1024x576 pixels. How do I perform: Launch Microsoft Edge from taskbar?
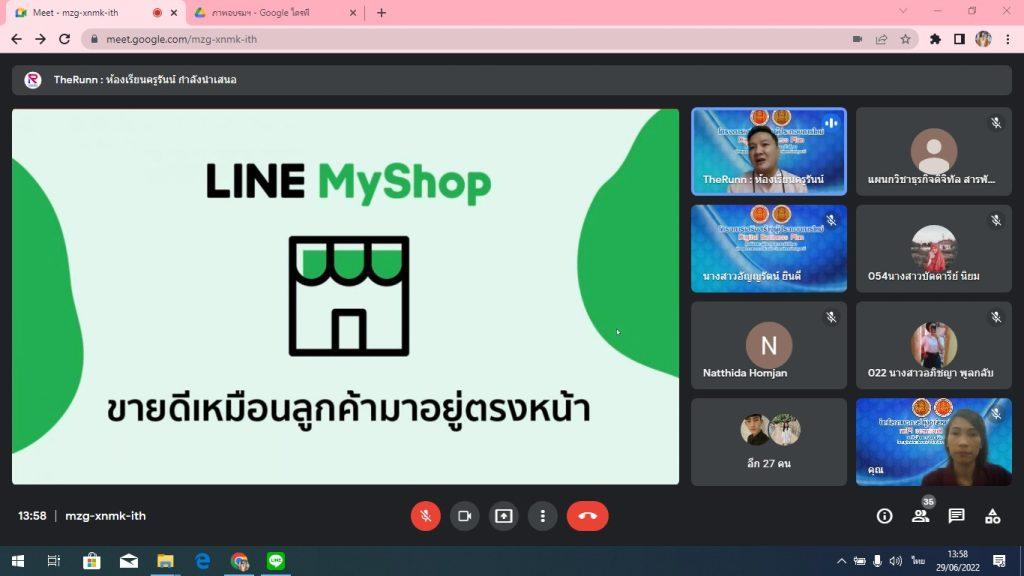[202, 561]
